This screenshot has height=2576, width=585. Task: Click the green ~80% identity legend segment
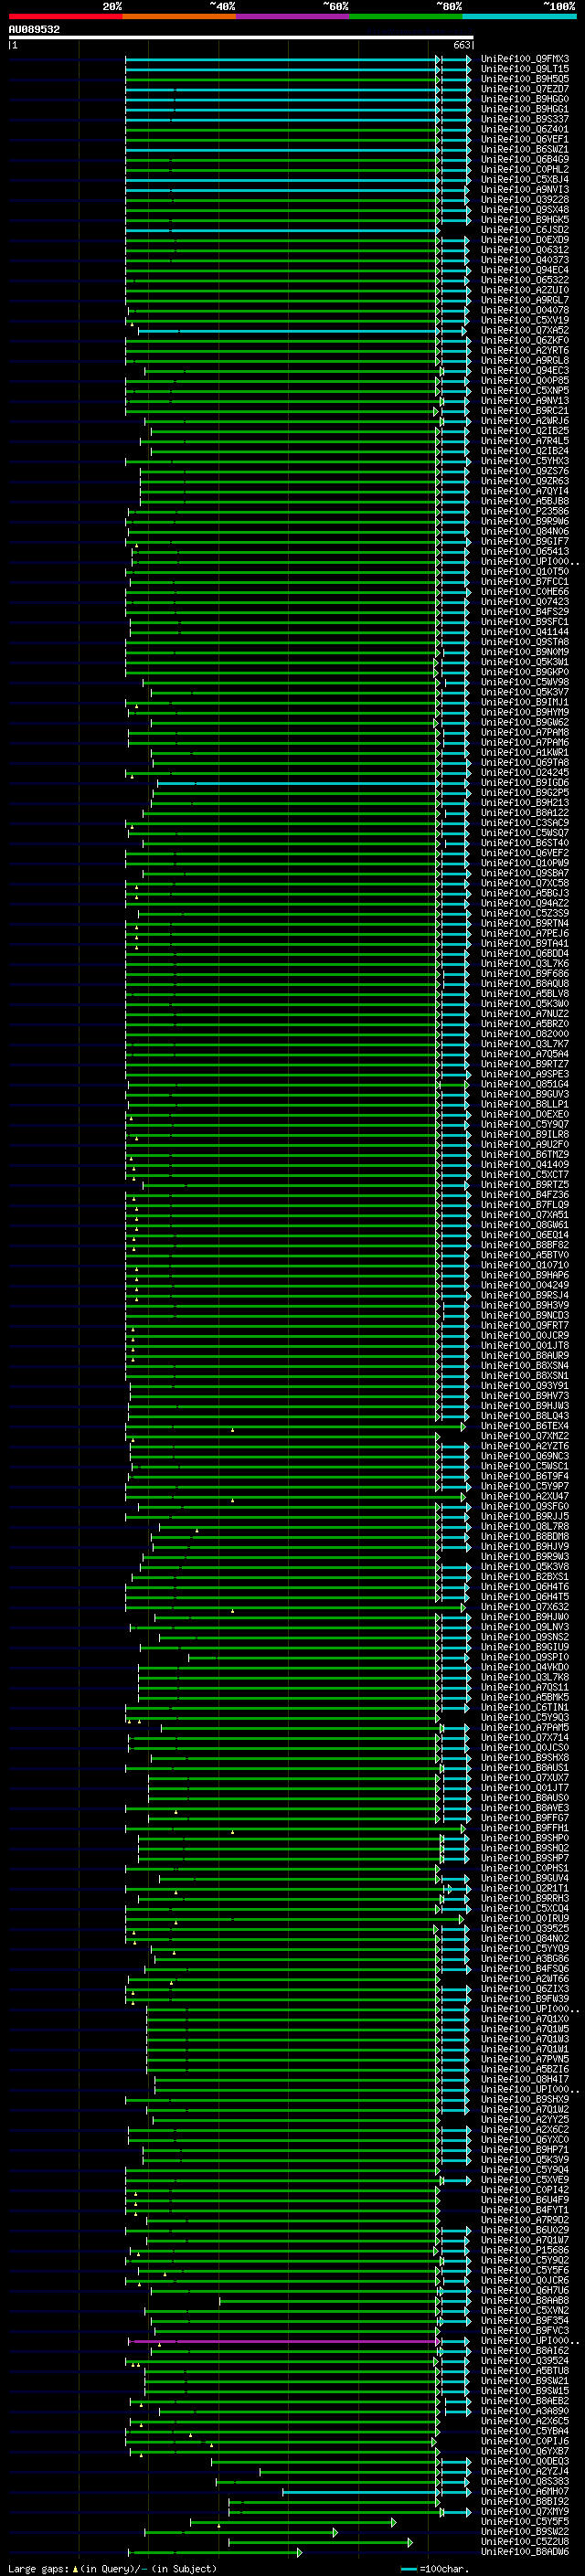point(405,17)
